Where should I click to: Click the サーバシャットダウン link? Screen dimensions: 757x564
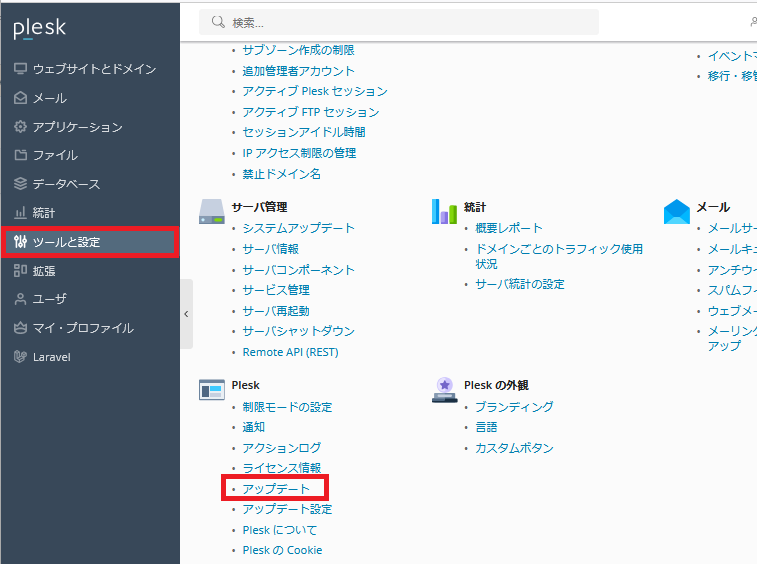pyautogui.click(x=298, y=331)
